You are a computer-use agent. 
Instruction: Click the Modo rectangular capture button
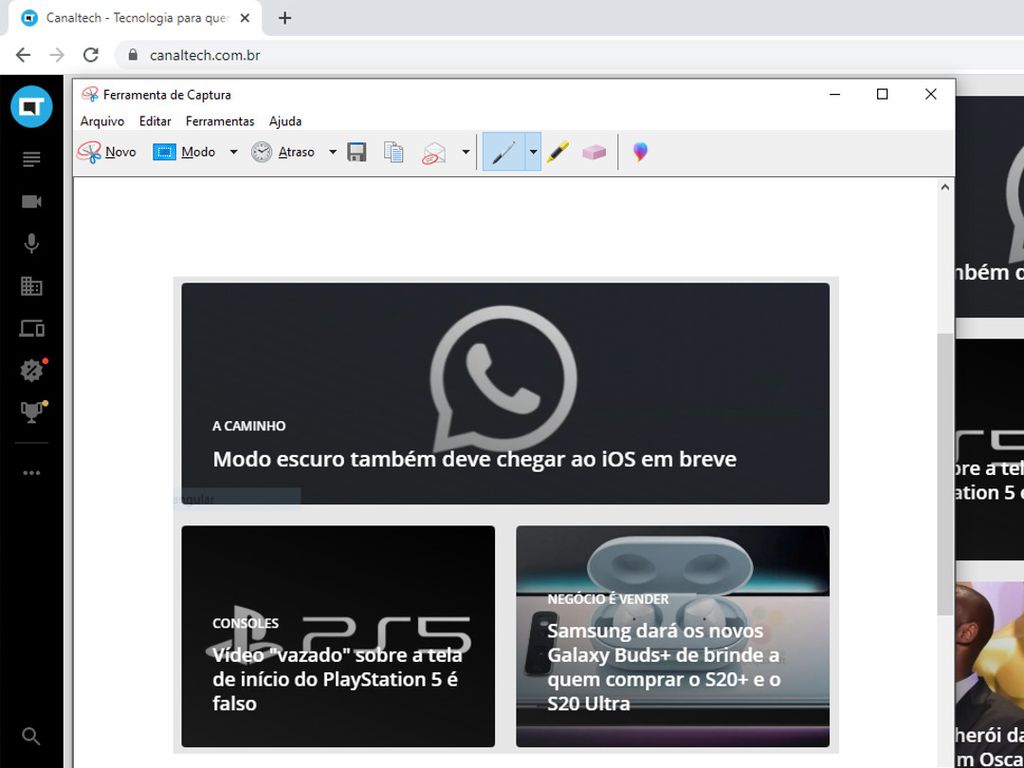point(184,152)
